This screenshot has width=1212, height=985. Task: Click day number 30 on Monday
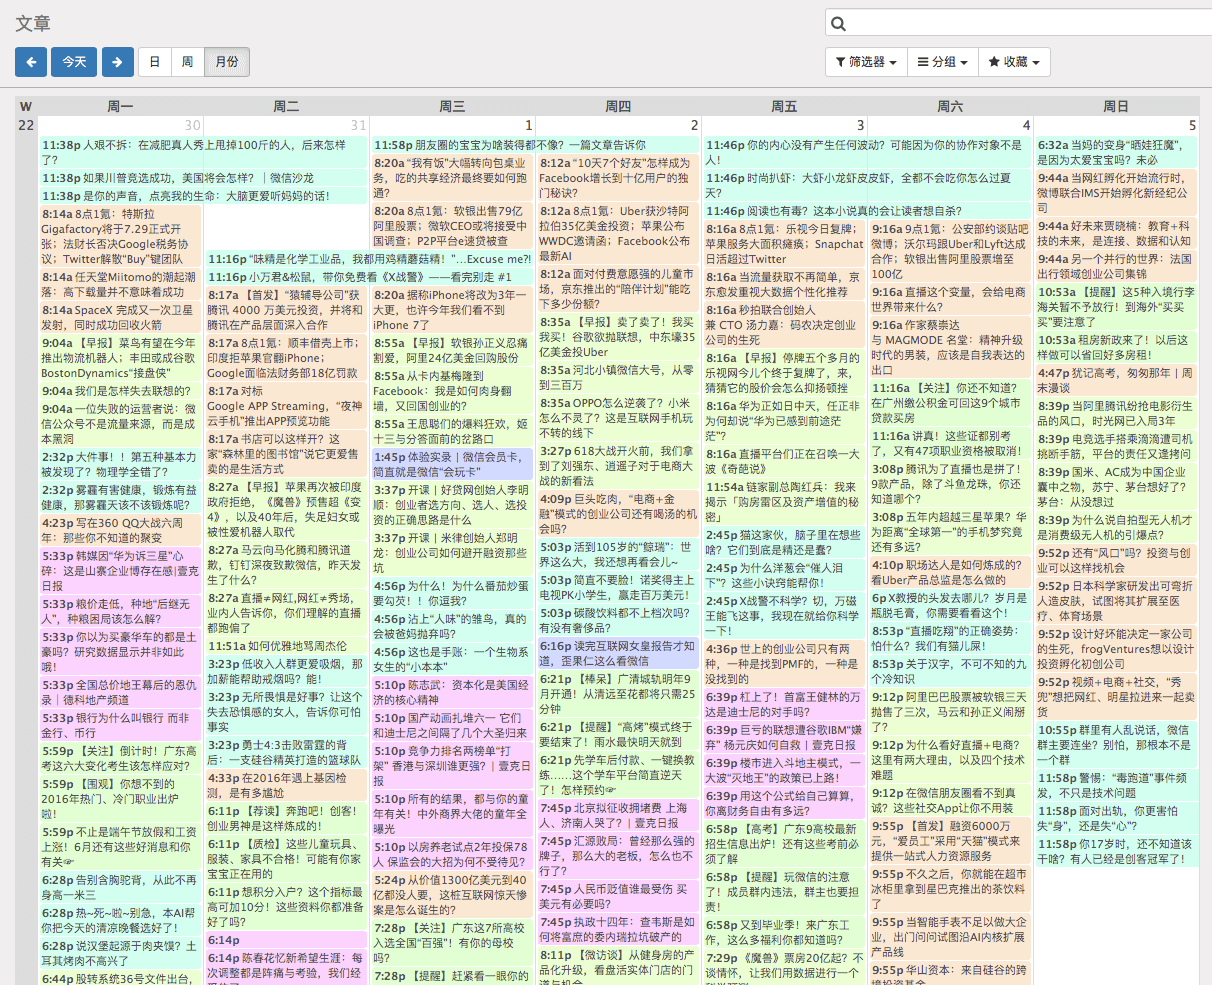tap(192, 125)
